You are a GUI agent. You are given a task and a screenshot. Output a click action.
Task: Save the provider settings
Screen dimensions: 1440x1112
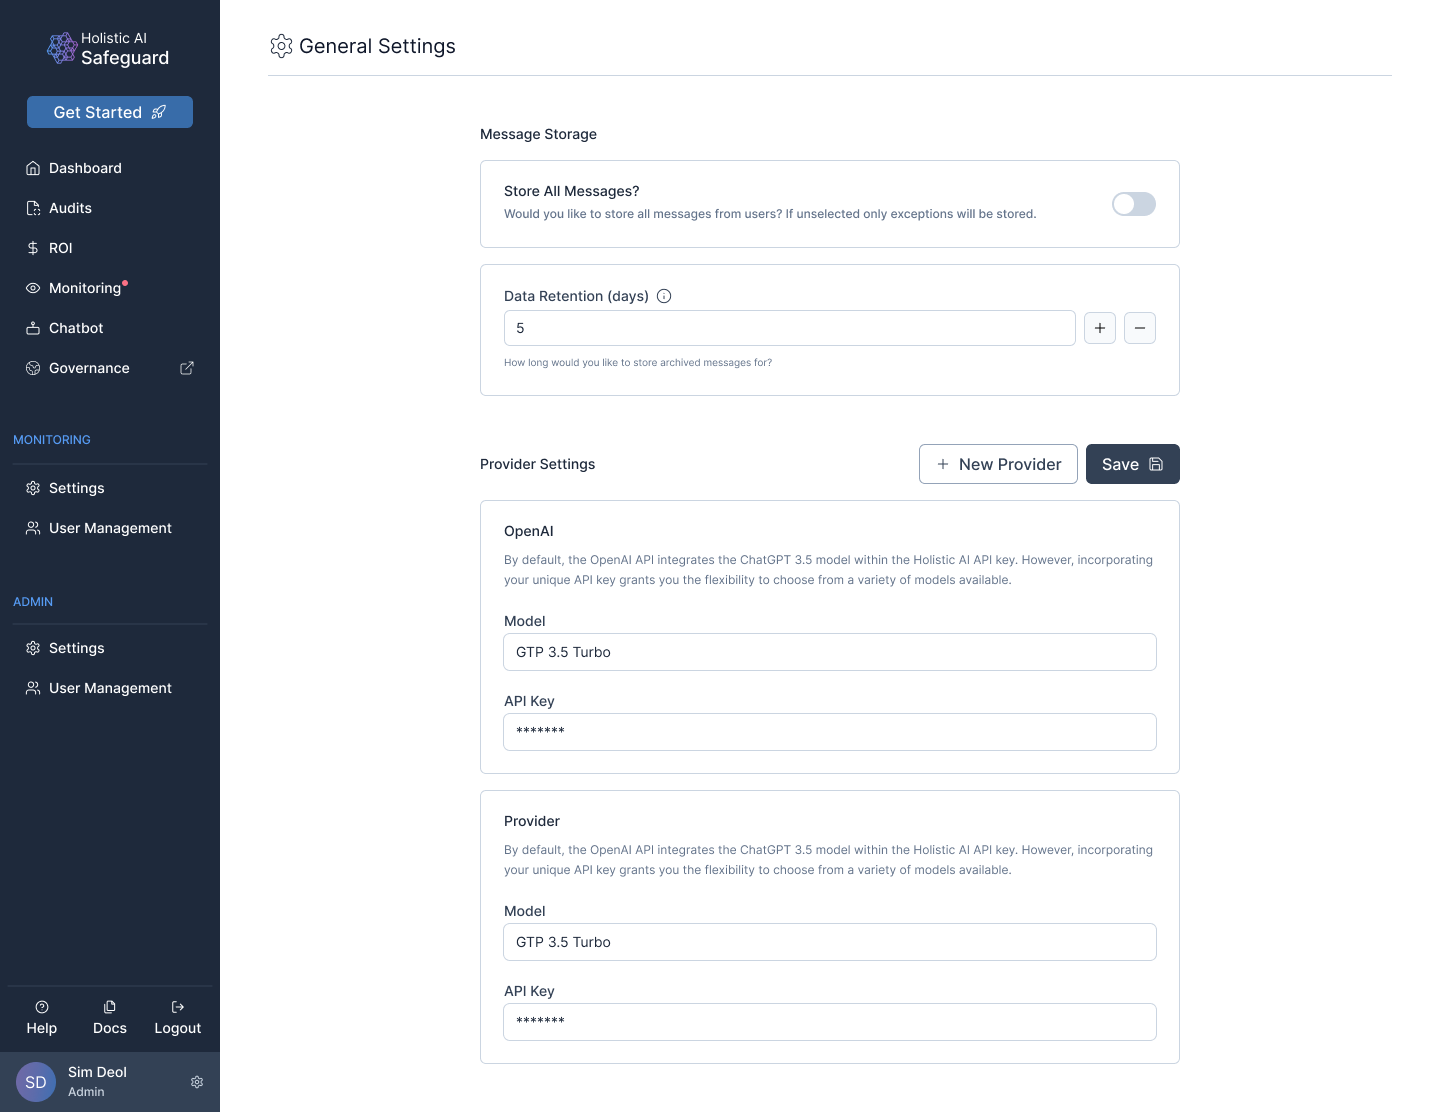[x=1132, y=464]
